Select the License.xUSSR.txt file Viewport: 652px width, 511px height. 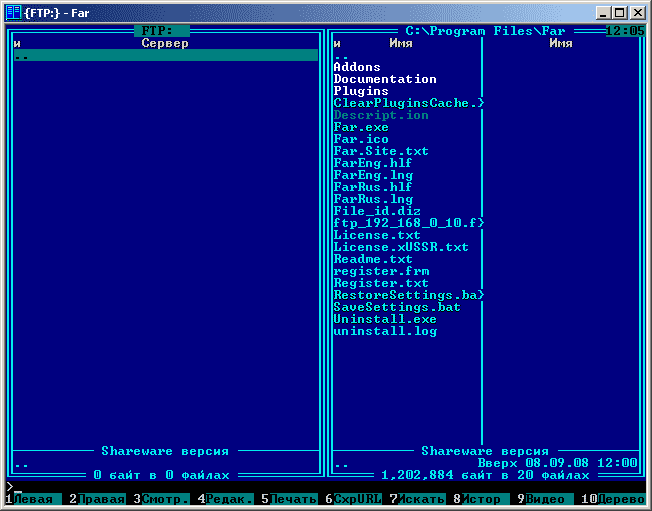point(401,247)
